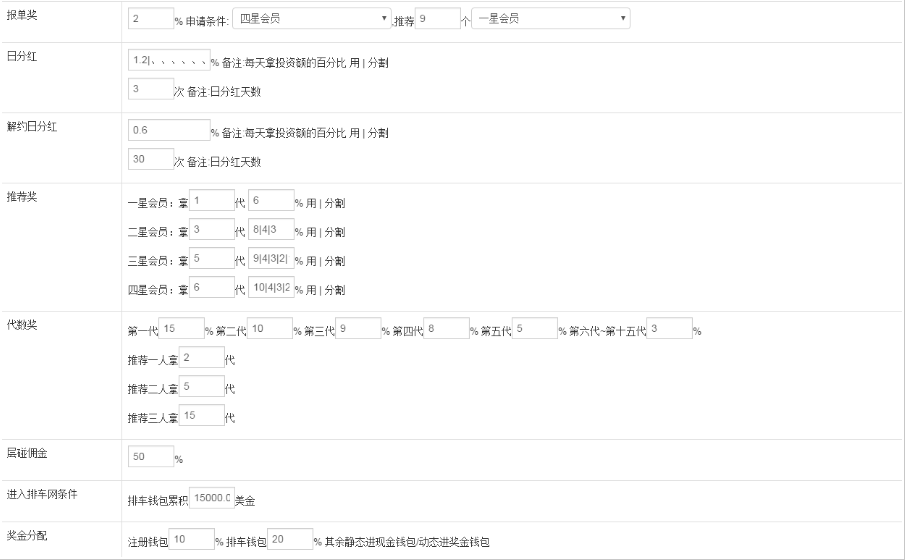This screenshot has width=905, height=560.
Task: Click the 代数奖 row label
Action: 22,325
